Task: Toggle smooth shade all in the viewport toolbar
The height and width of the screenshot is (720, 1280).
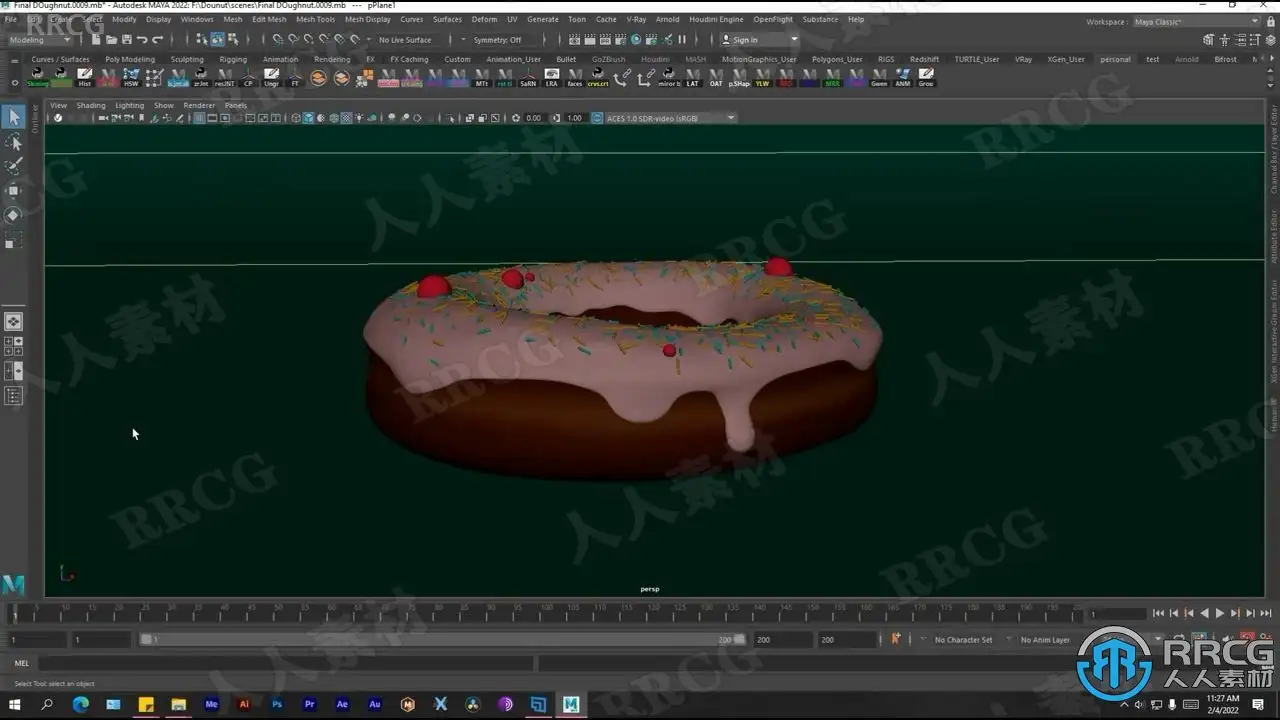Action: click(x=308, y=118)
